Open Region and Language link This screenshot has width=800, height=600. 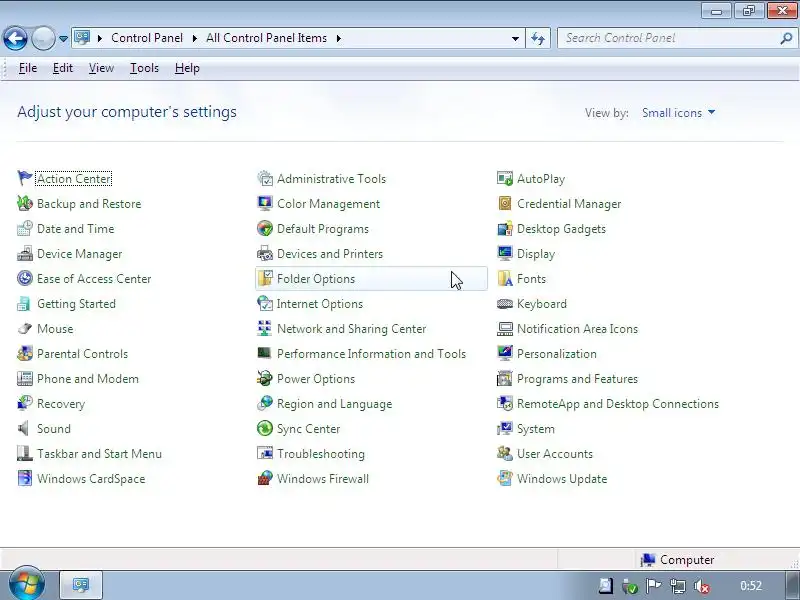tap(335, 404)
